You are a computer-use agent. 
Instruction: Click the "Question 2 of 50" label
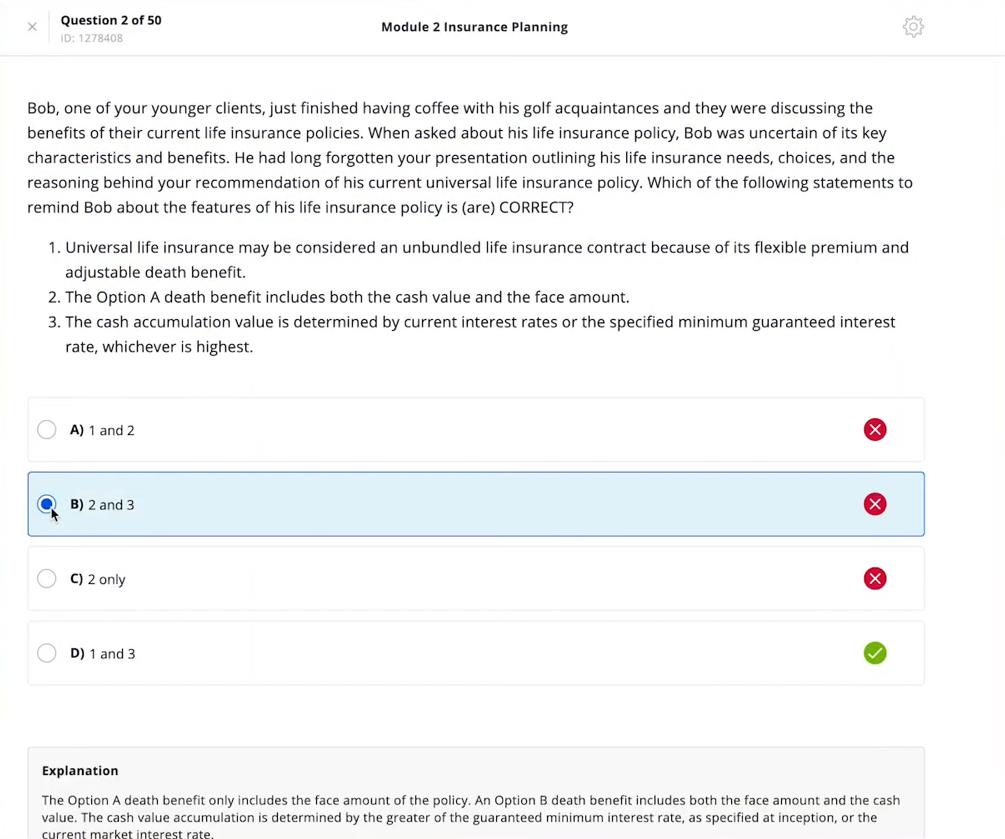click(111, 20)
